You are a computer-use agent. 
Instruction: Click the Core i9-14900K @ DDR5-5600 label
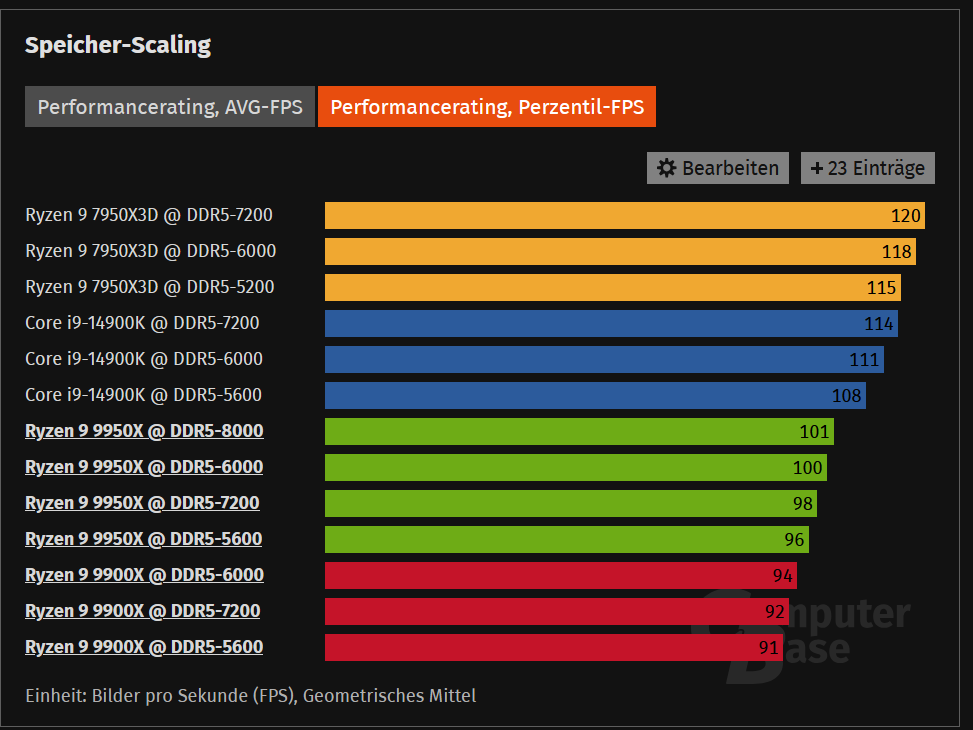143,395
